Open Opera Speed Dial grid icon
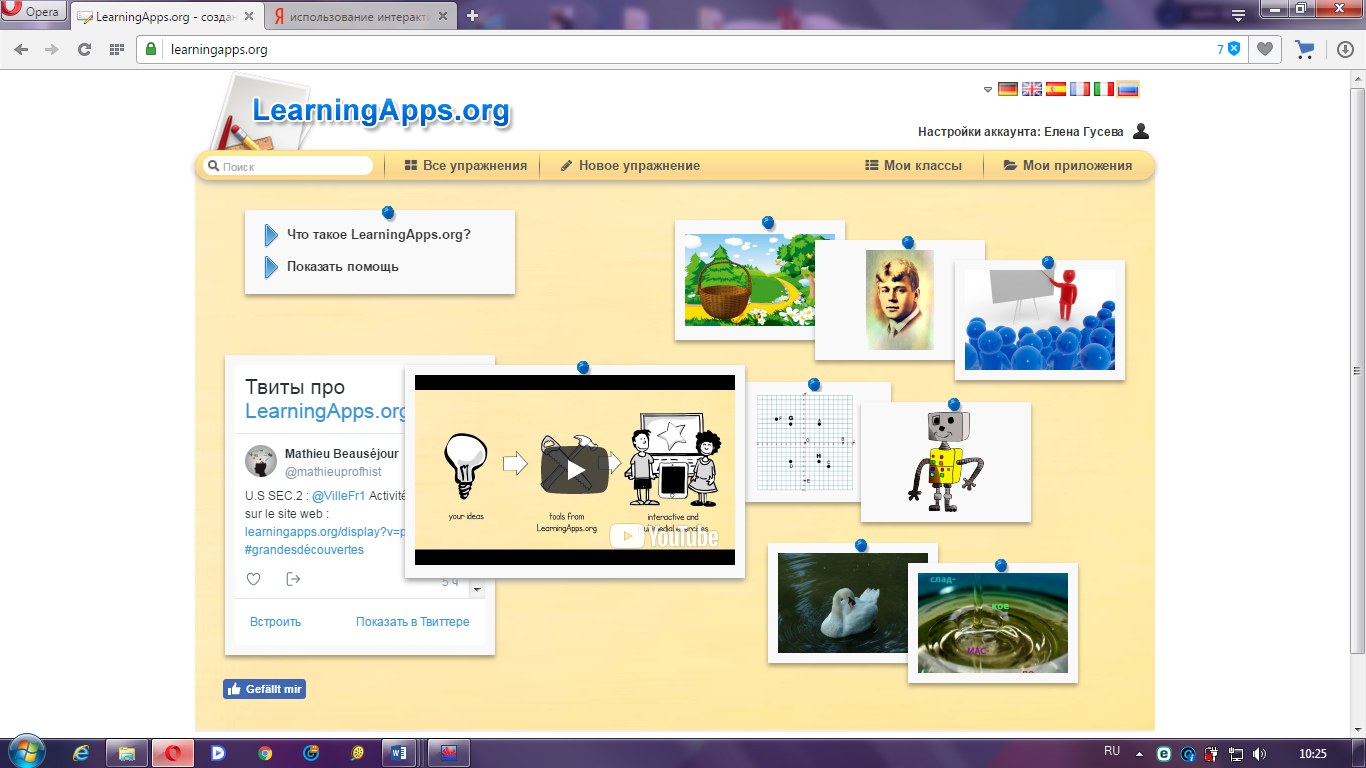 (x=117, y=49)
